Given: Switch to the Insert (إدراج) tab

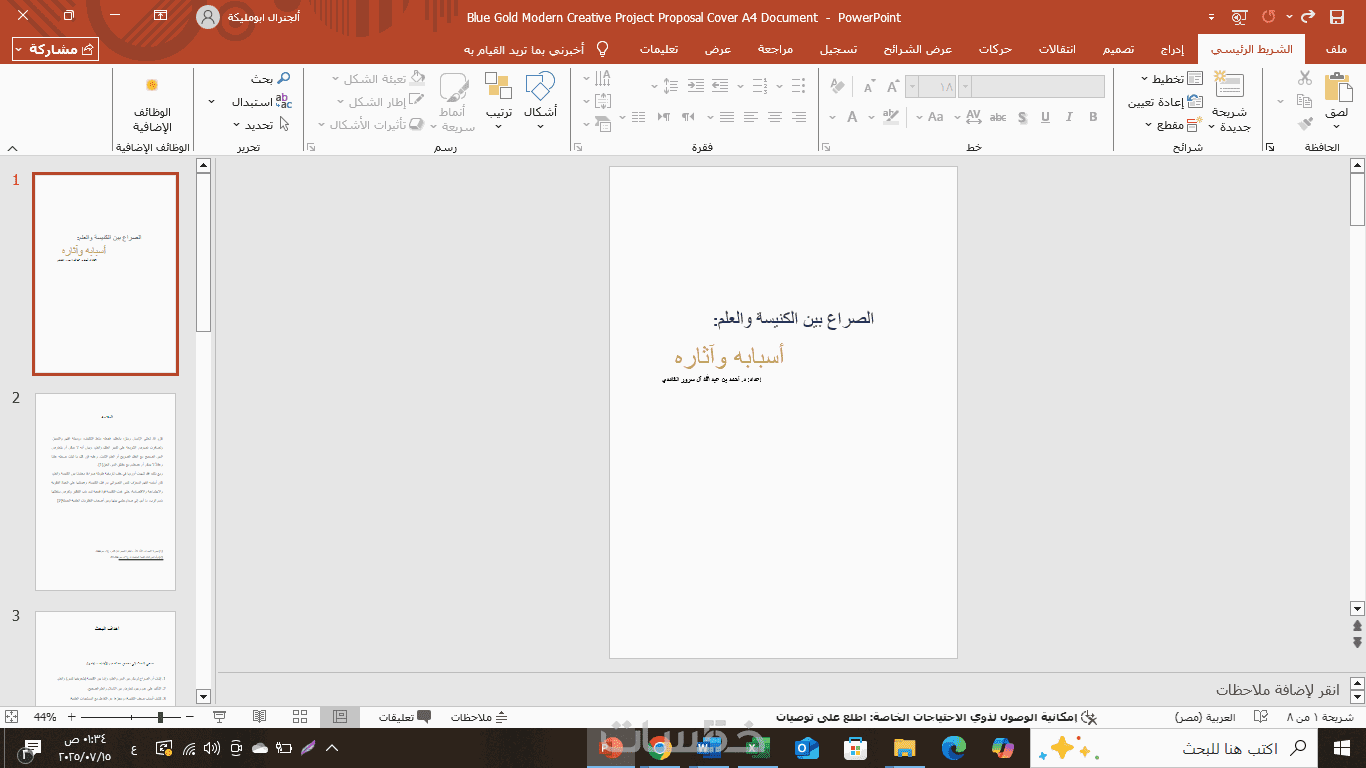Looking at the screenshot, I should (1173, 49).
